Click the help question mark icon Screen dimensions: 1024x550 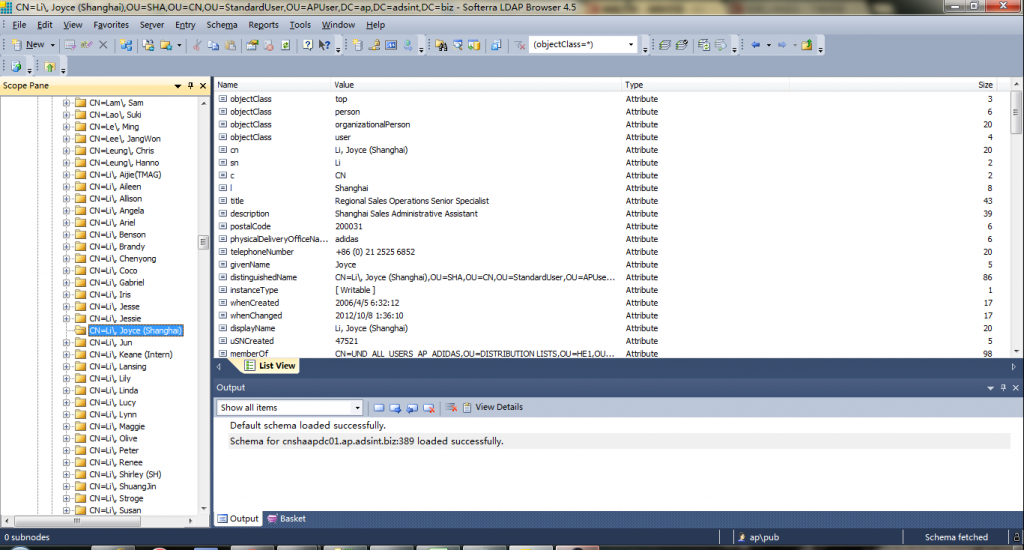click(308, 45)
